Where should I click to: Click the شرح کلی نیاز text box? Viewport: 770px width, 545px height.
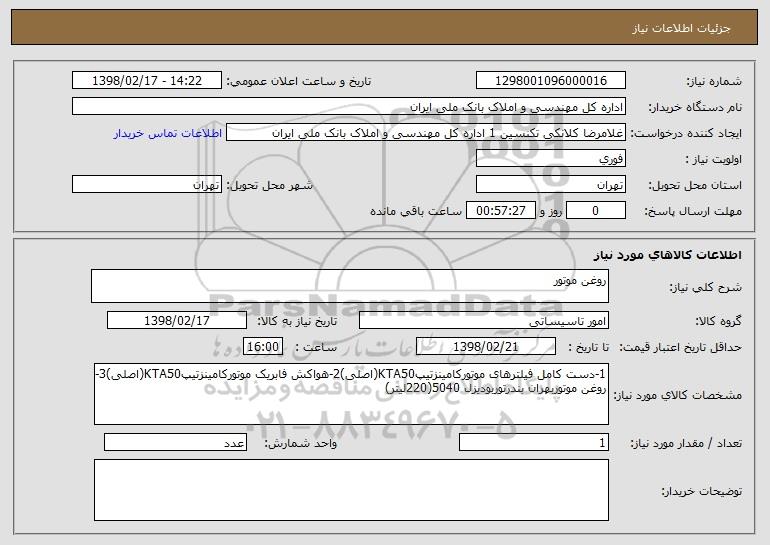(x=350, y=286)
